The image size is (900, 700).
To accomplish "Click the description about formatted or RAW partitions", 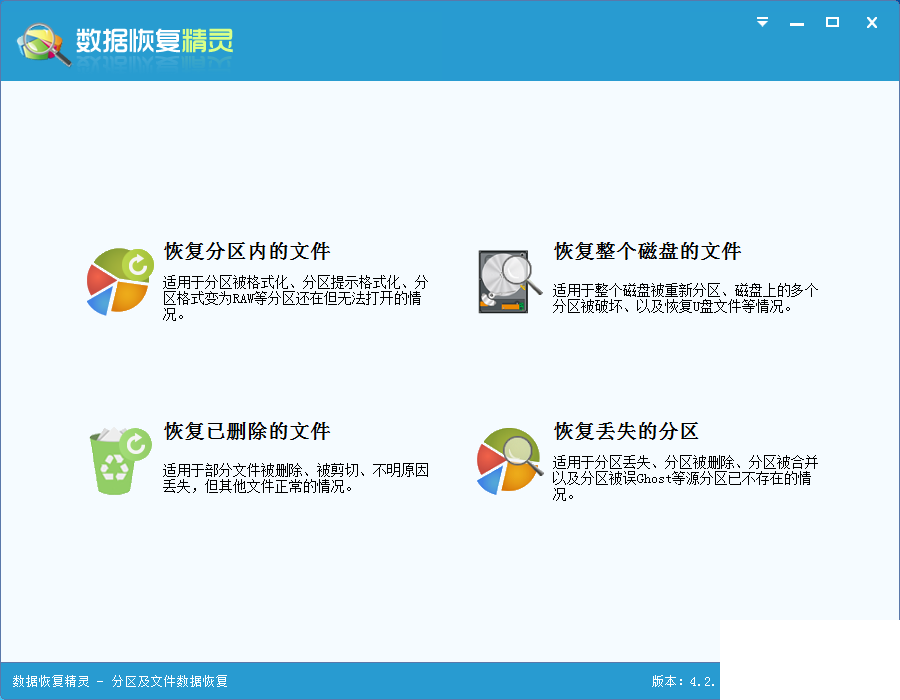I will 295,298.
